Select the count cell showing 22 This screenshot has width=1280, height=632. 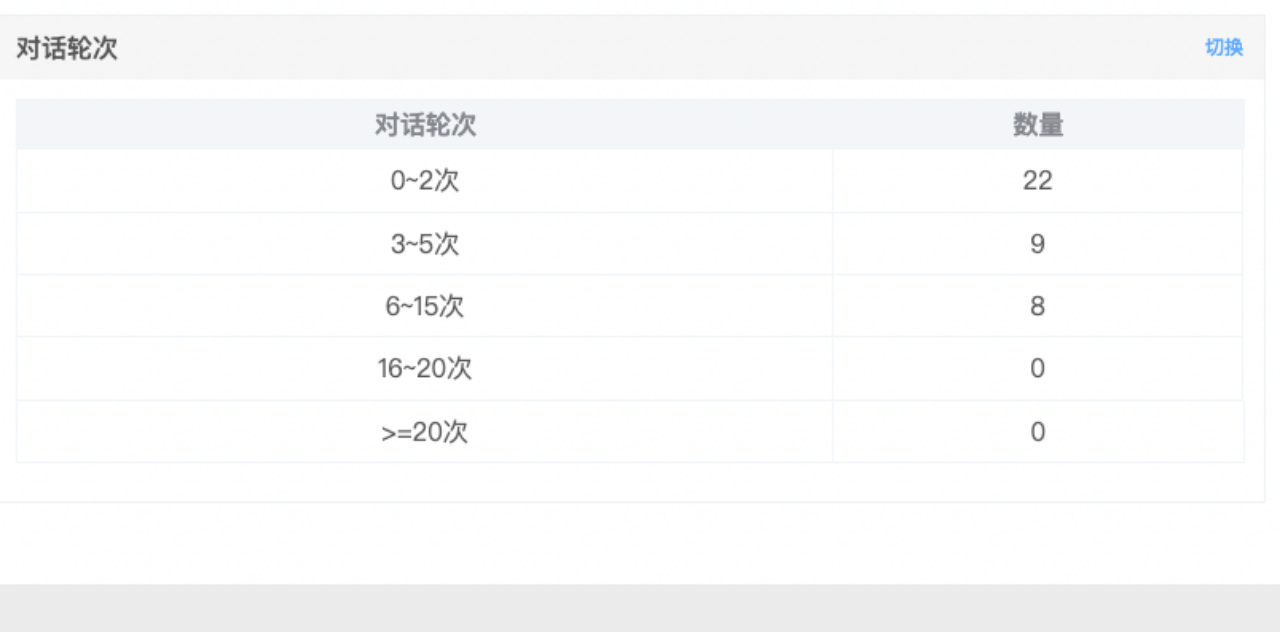pyautogui.click(x=1038, y=181)
